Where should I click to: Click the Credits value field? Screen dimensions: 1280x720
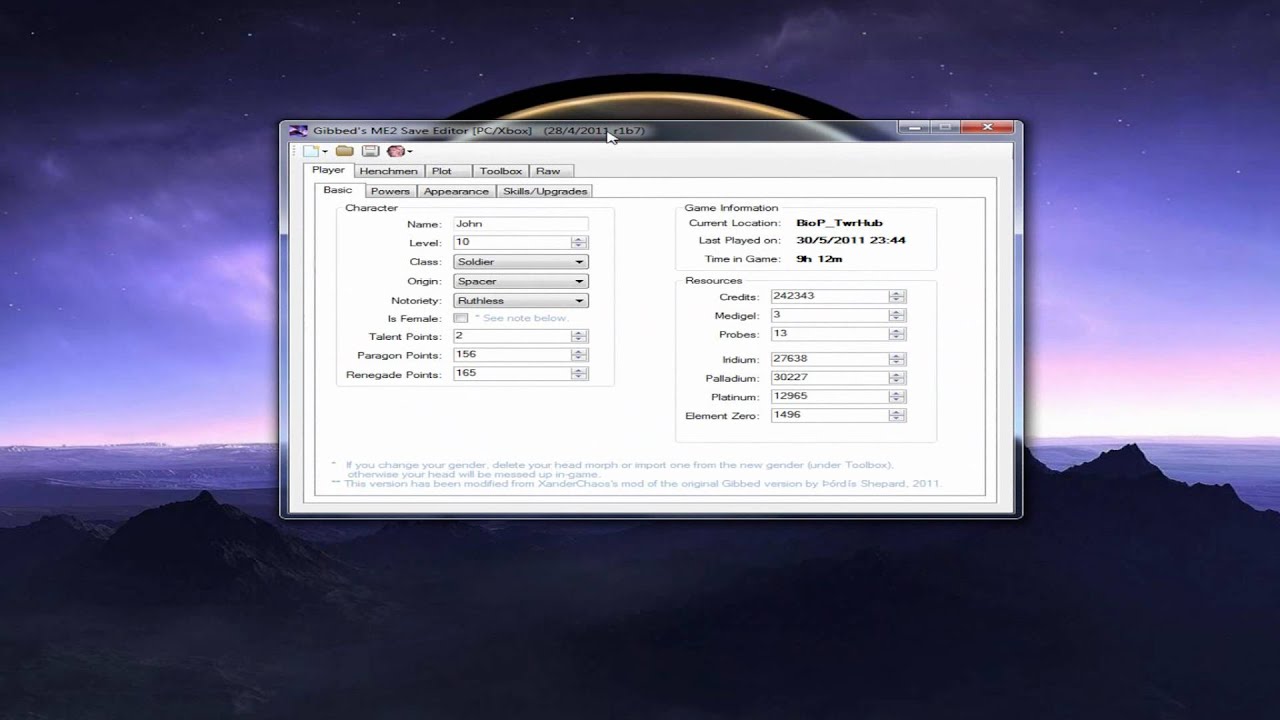tap(830, 296)
